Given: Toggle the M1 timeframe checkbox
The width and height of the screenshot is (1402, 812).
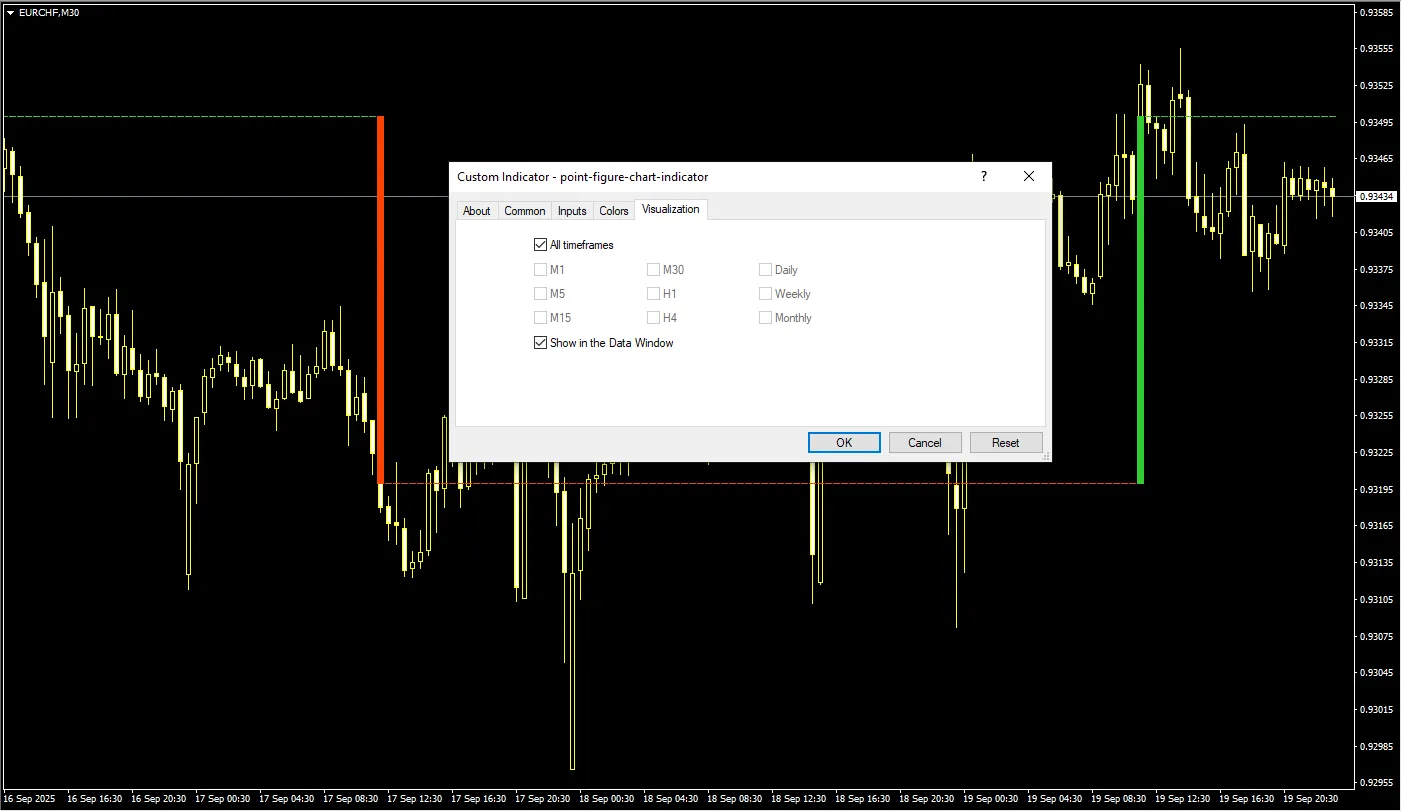Looking at the screenshot, I should pos(541,270).
